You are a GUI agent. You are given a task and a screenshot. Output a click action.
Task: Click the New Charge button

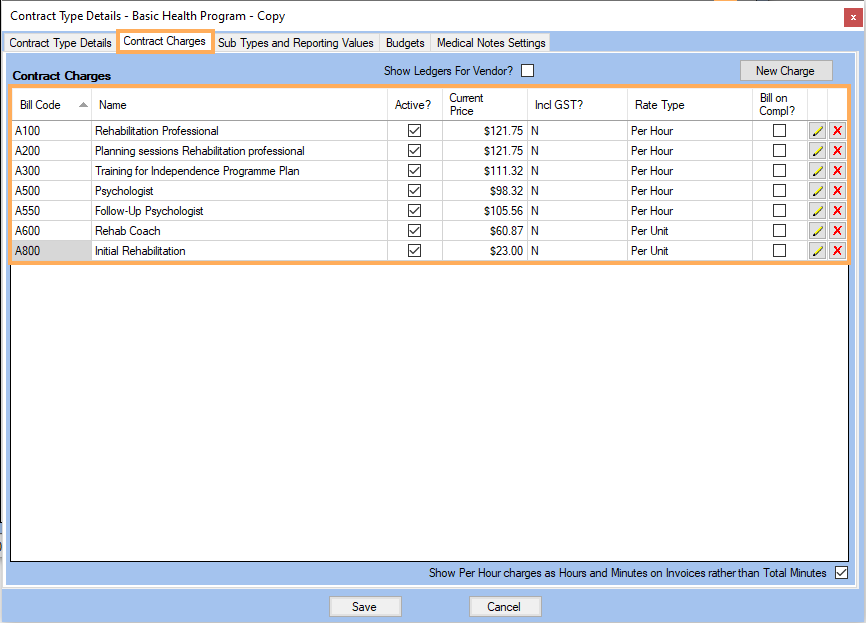point(785,71)
